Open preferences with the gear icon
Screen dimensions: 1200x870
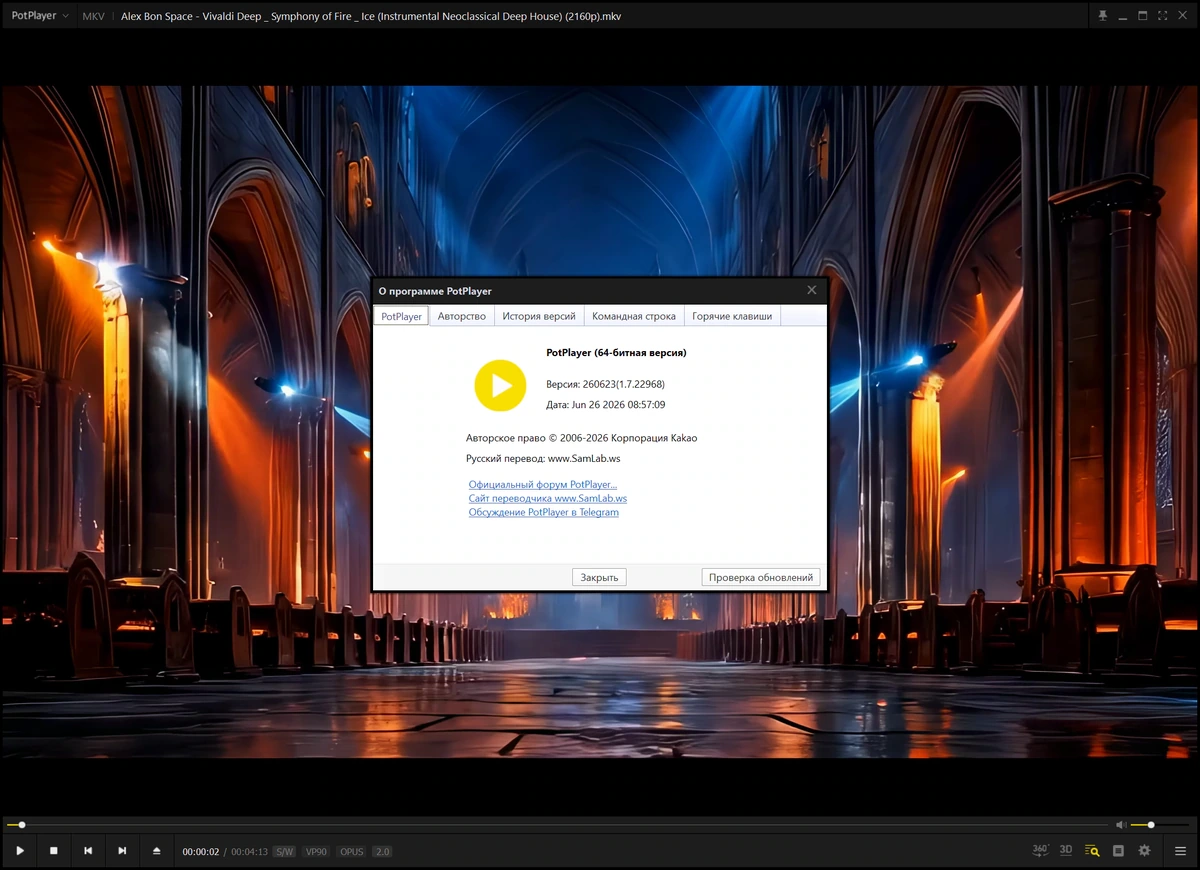click(x=1144, y=851)
